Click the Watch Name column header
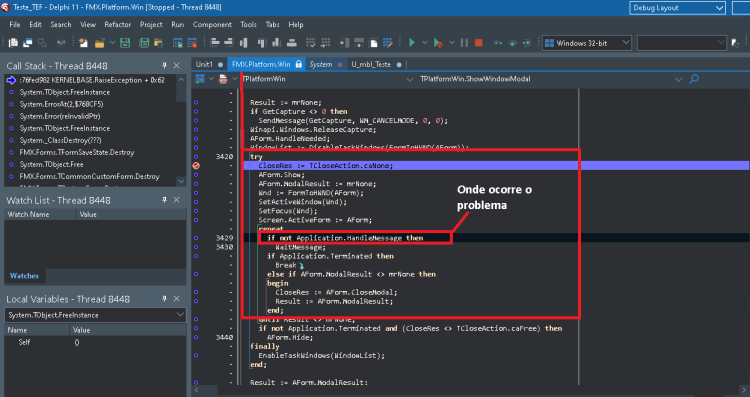 coord(40,214)
